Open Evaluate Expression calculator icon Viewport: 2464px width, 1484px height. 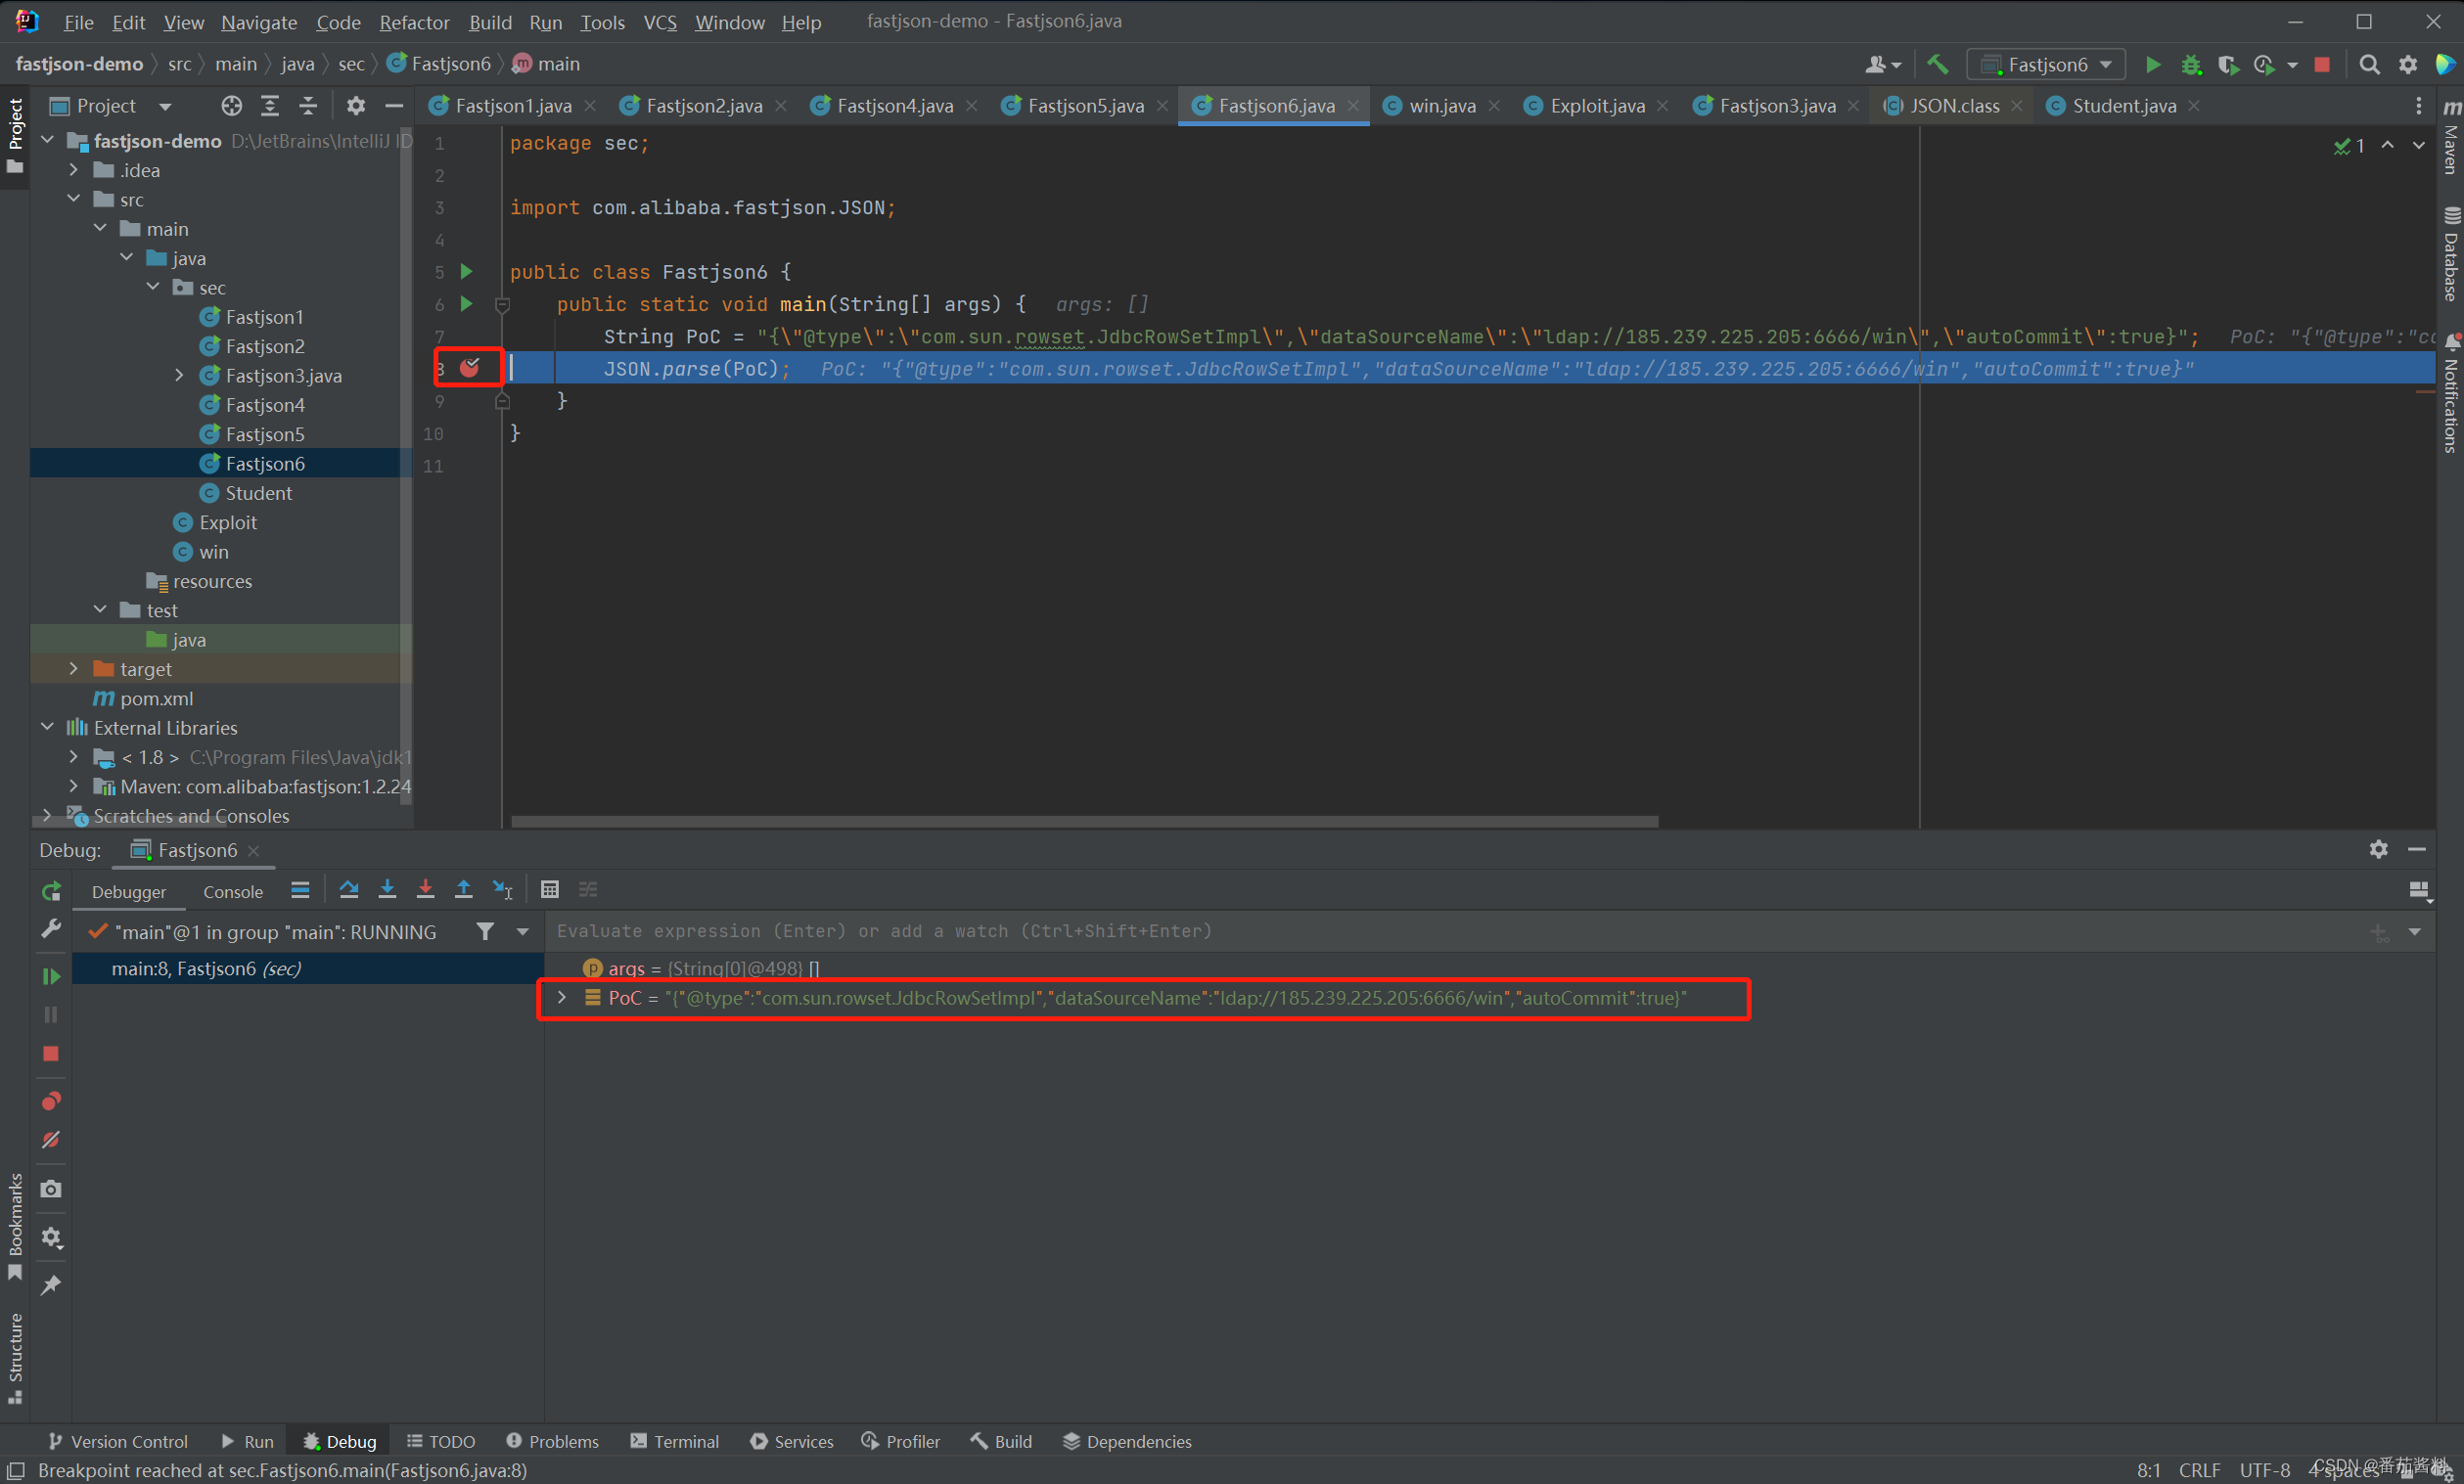[x=549, y=889]
